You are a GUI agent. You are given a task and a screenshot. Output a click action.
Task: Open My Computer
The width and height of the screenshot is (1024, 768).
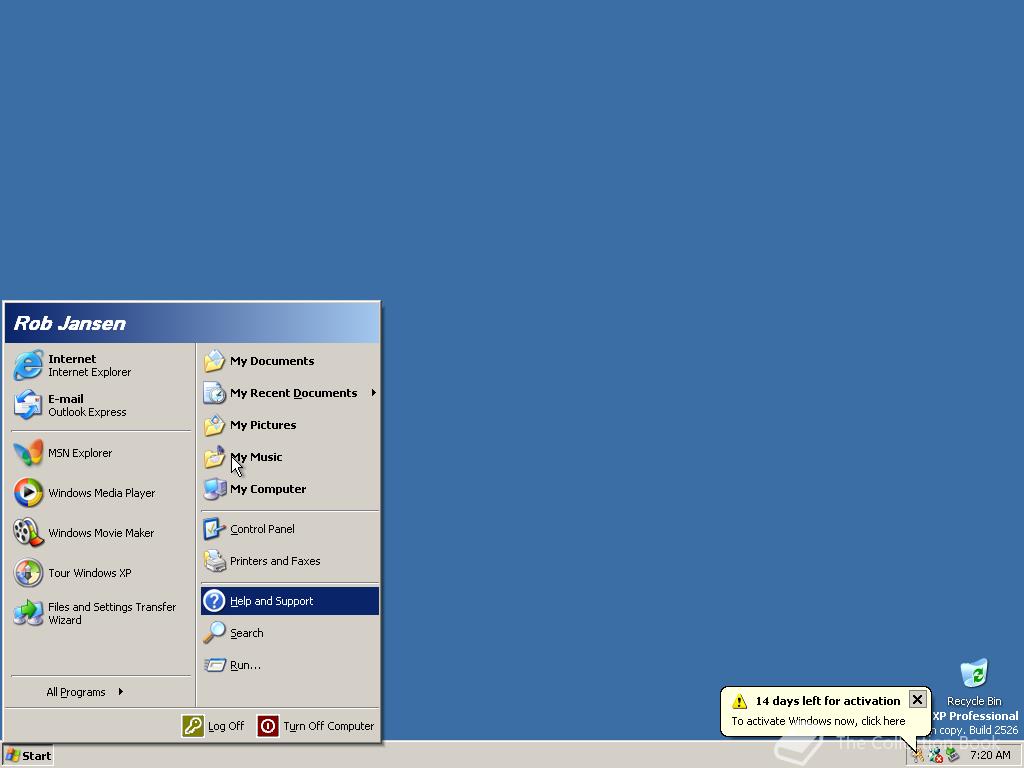click(290, 489)
